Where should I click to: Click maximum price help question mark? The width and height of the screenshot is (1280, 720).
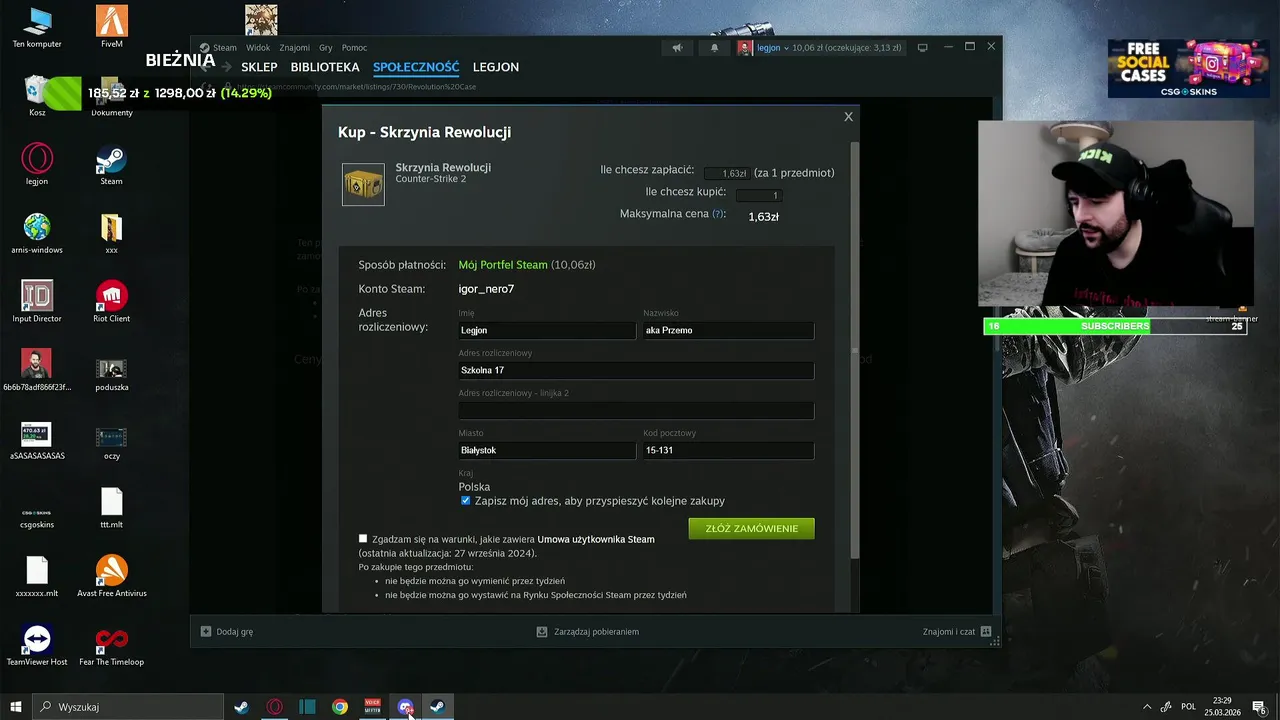(x=718, y=214)
